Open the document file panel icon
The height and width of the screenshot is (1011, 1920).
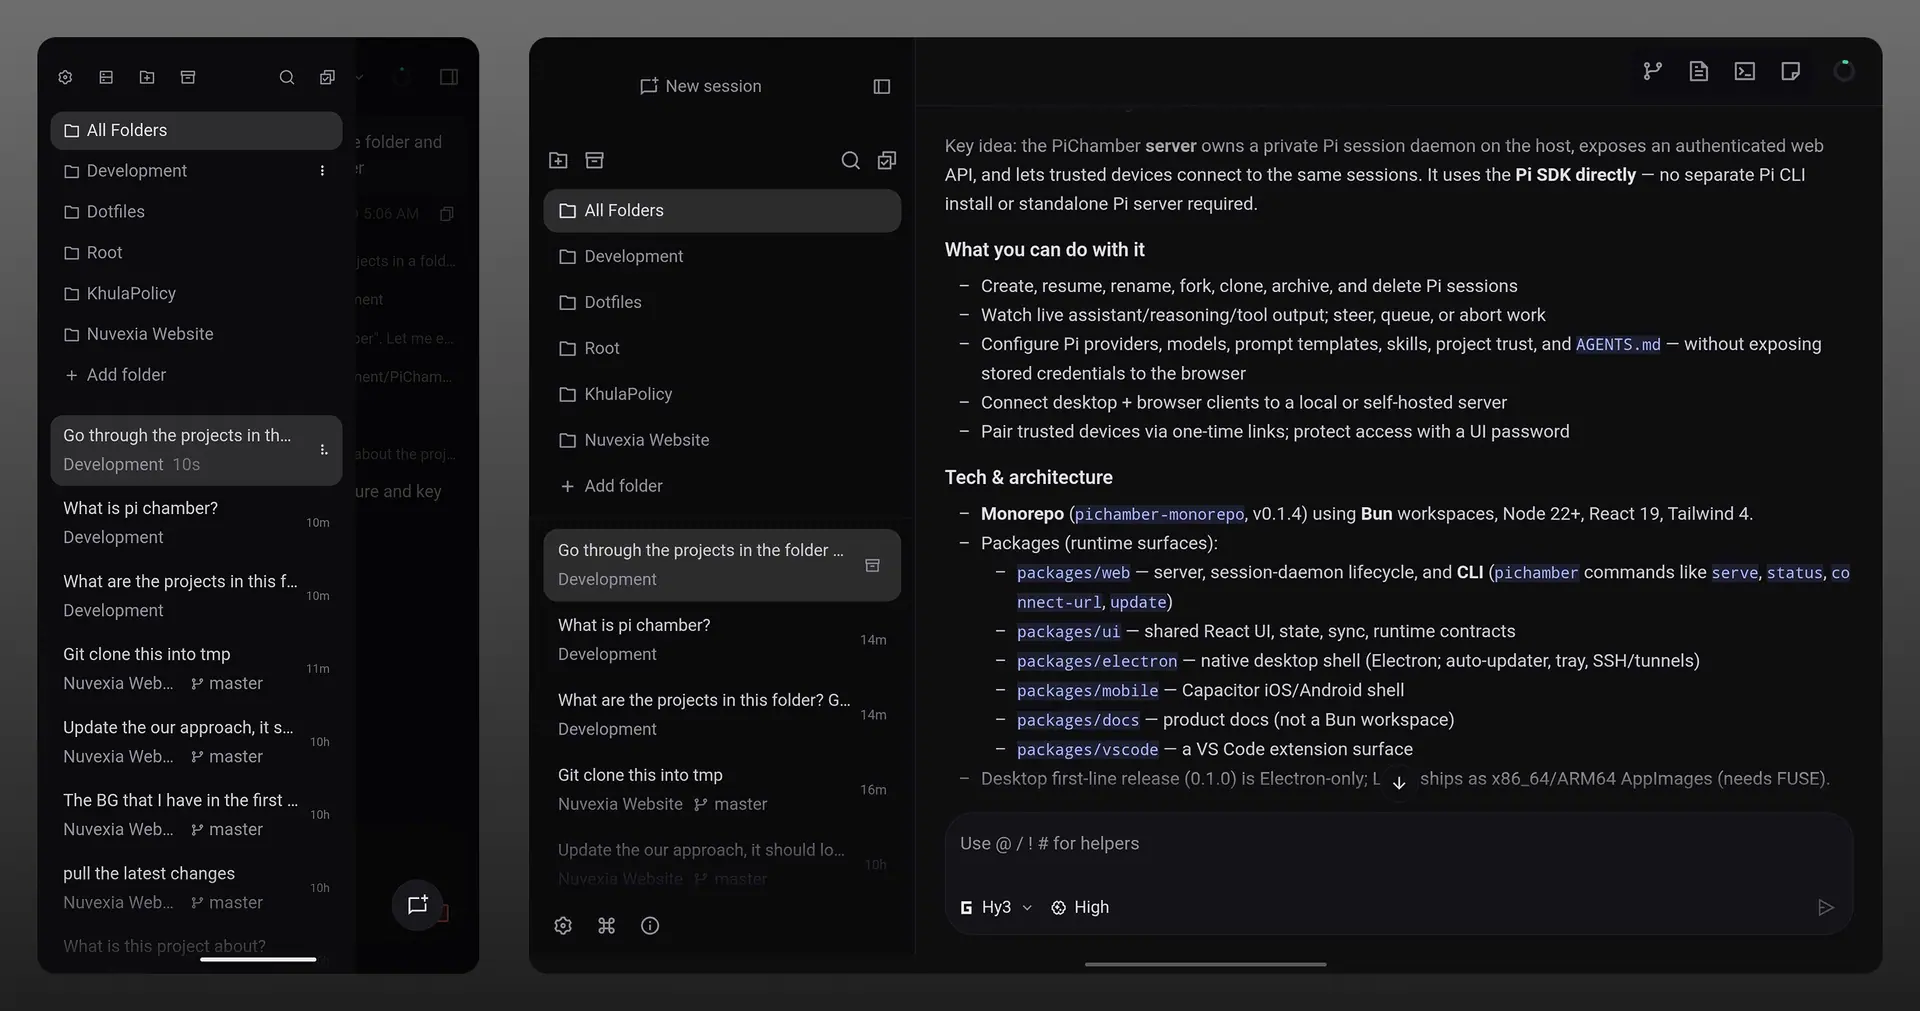click(1698, 71)
